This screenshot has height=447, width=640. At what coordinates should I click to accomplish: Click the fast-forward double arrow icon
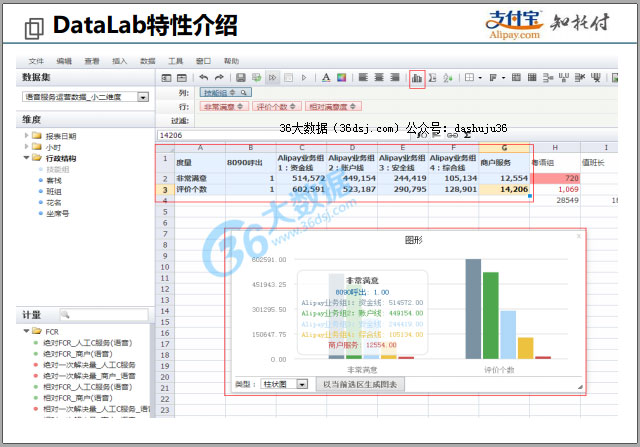(x=272, y=78)
